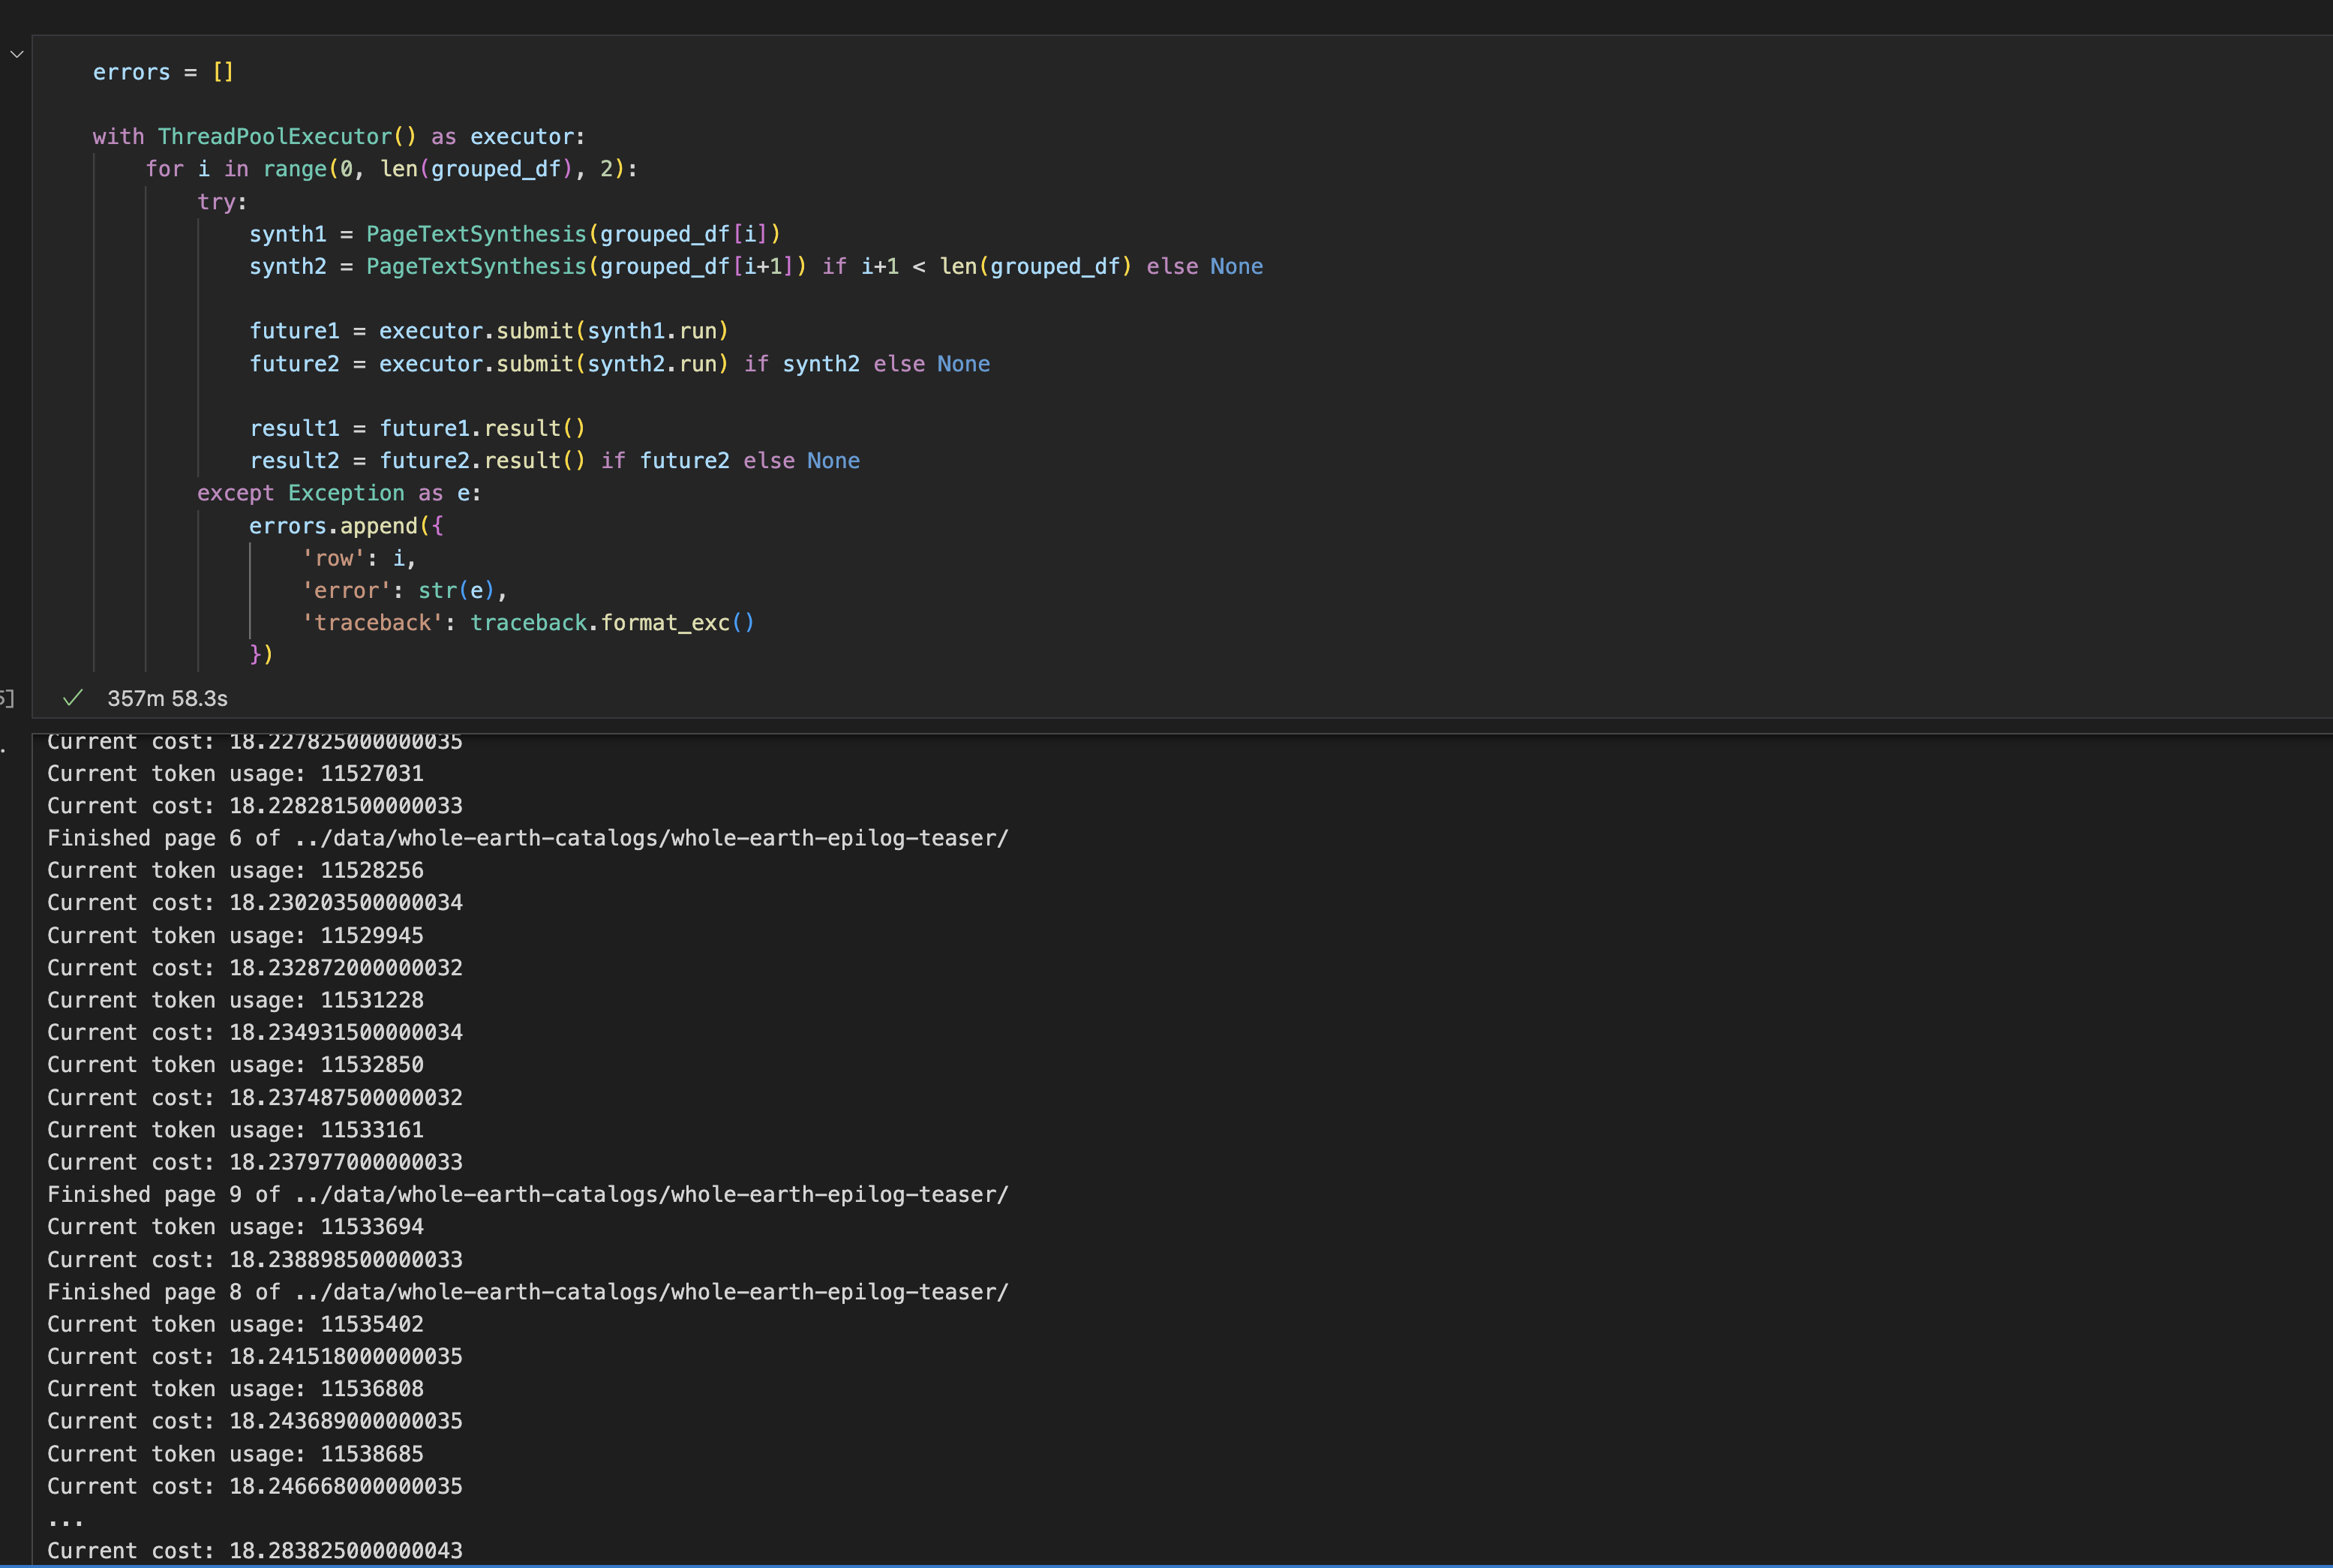The width and height of the screenshot is (2333, 1568).
Task: Click 'Finished page 6 of' output line
Action: (527, 838)
